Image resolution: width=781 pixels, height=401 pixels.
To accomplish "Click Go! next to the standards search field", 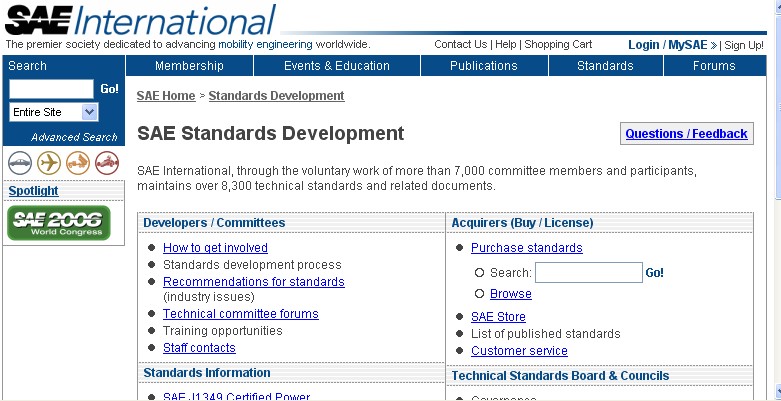I will (654, 273).
